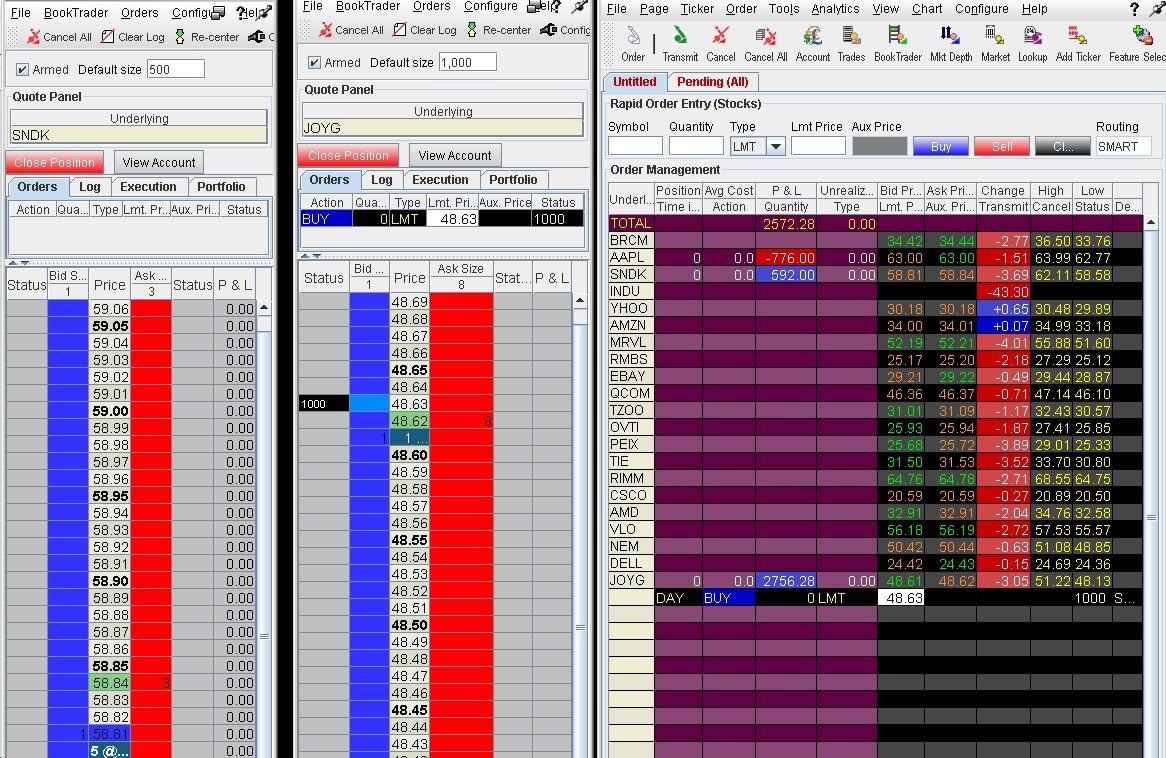Switch to the Pending (All) tab
The height and width of the screenshot is (758, 1166).
(712, 82)
